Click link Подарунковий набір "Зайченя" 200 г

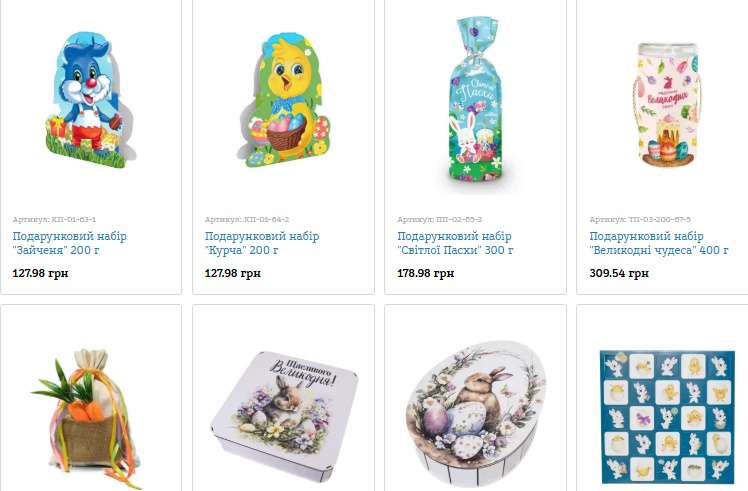70,243
